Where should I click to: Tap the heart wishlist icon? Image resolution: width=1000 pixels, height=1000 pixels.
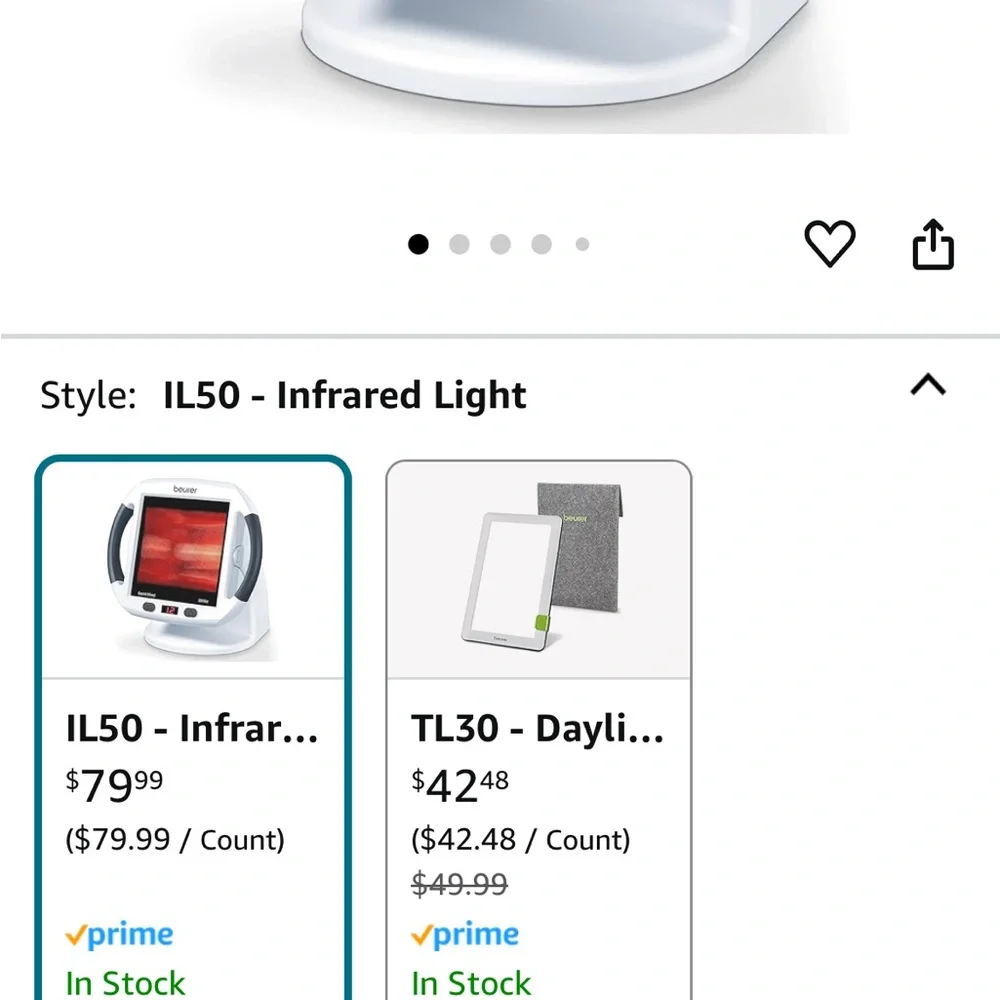[x=830, y=244]
